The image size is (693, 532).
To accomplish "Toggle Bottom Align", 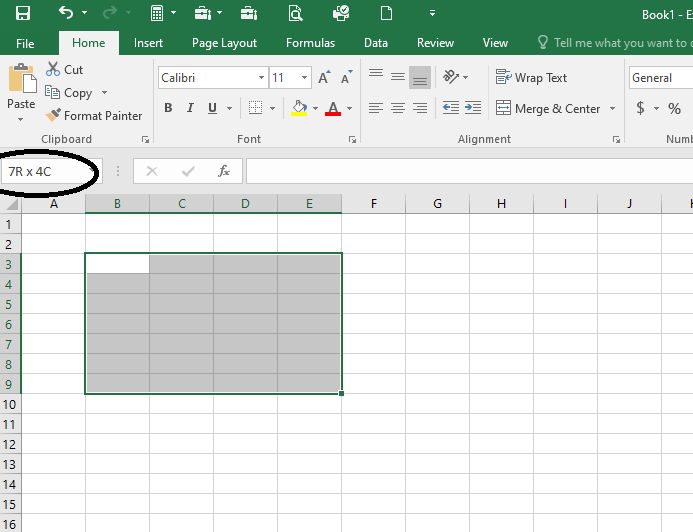I will pyautogui.click(x=420, y=77).
